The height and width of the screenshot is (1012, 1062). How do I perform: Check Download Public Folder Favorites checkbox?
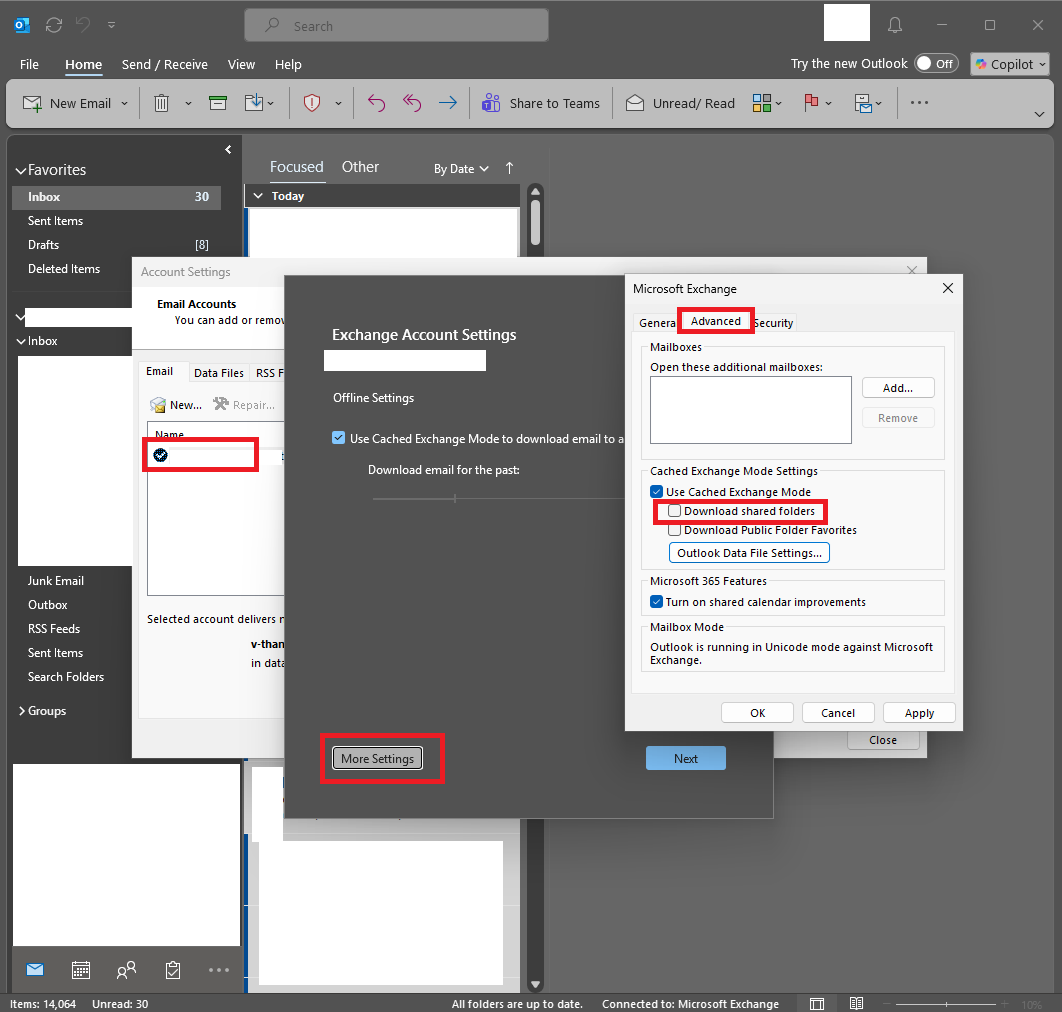[675, 530]
